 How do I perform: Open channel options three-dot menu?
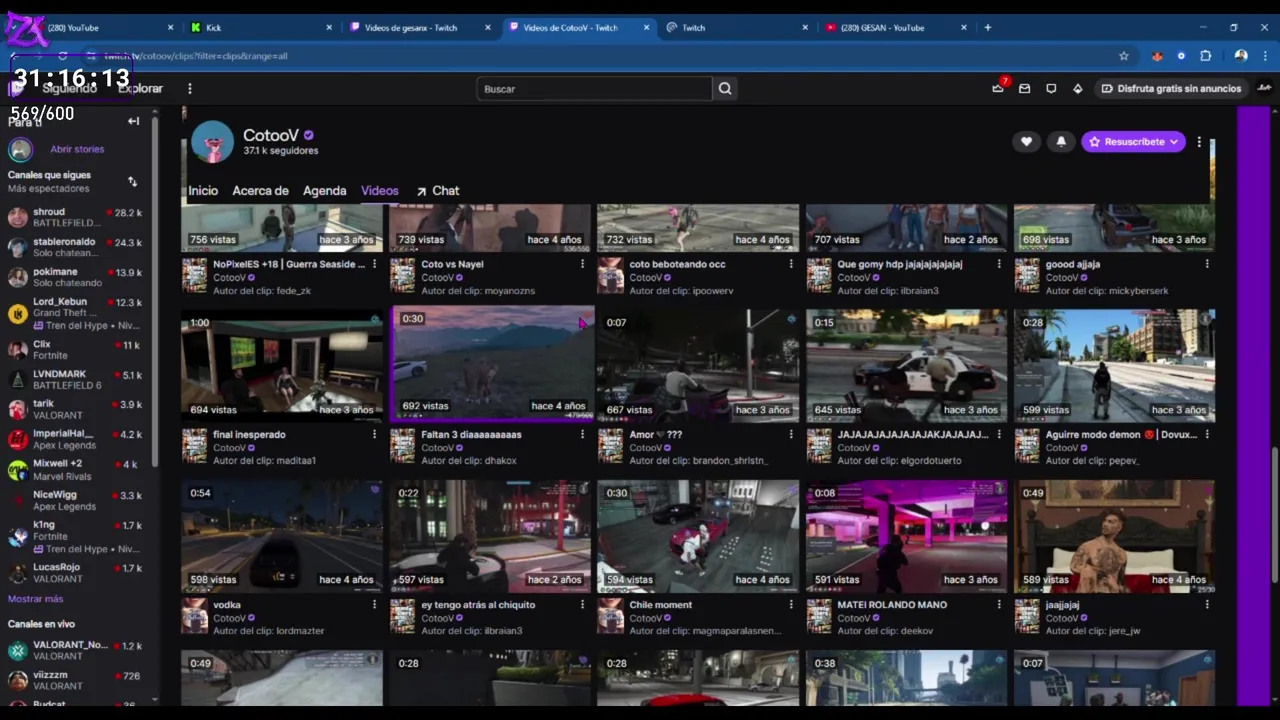[1199, 142]
